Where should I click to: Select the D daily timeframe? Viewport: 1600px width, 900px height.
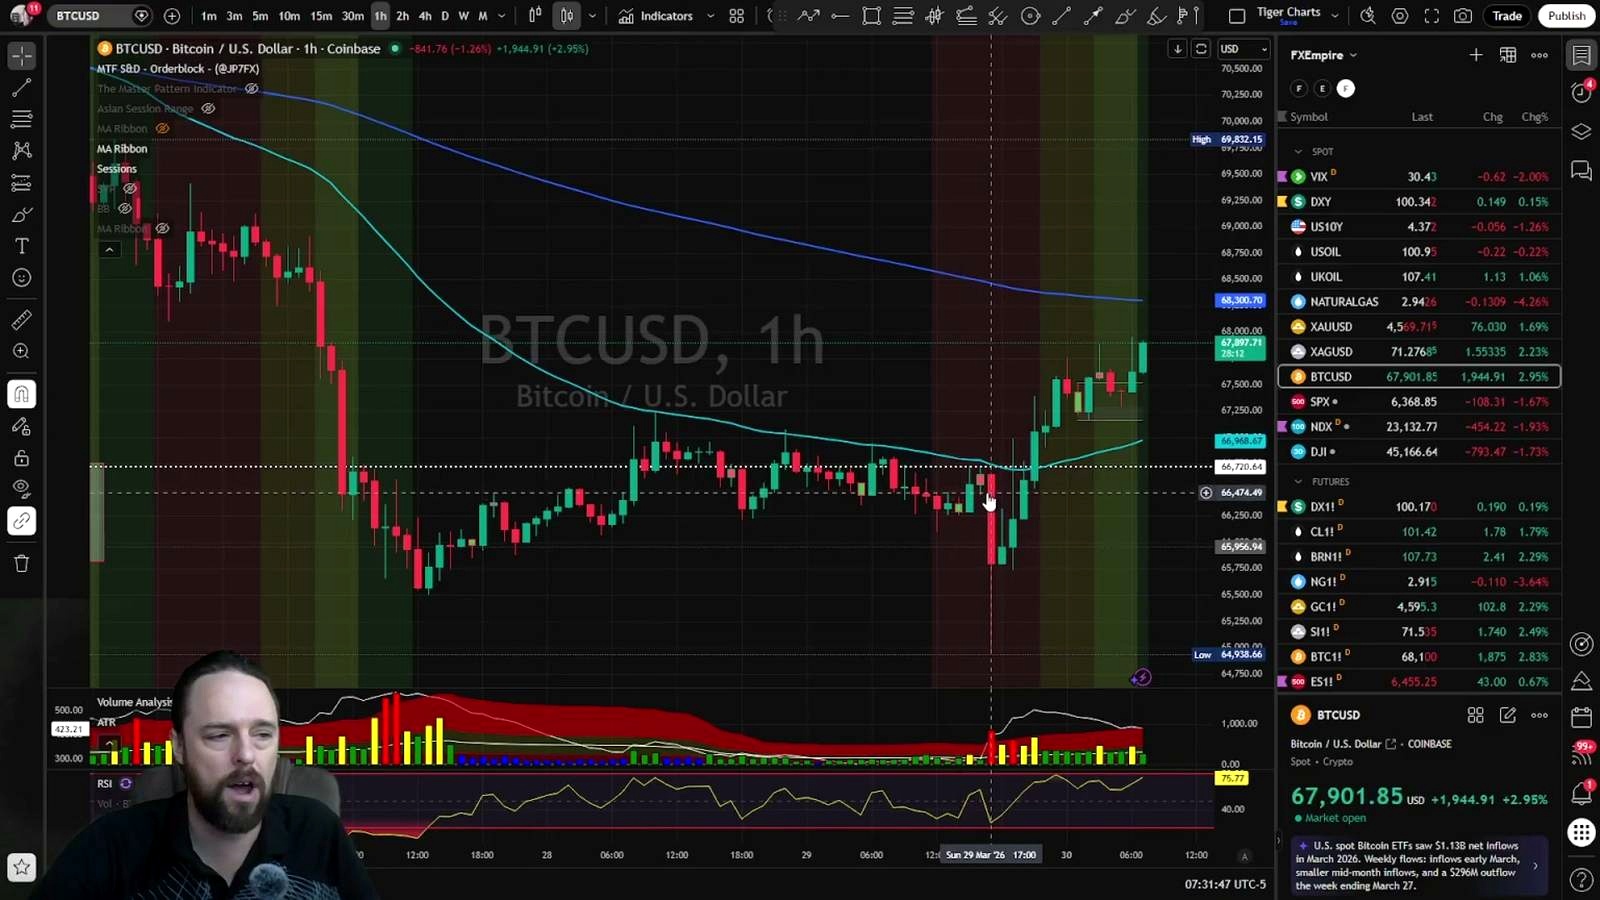tap(445, 16)
